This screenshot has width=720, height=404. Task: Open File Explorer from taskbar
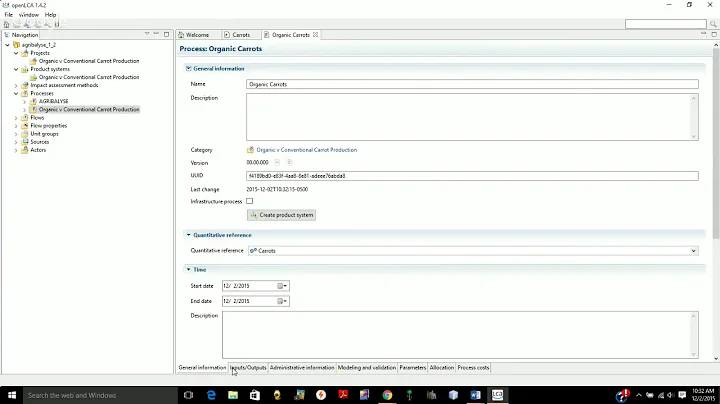click(233, 395)
